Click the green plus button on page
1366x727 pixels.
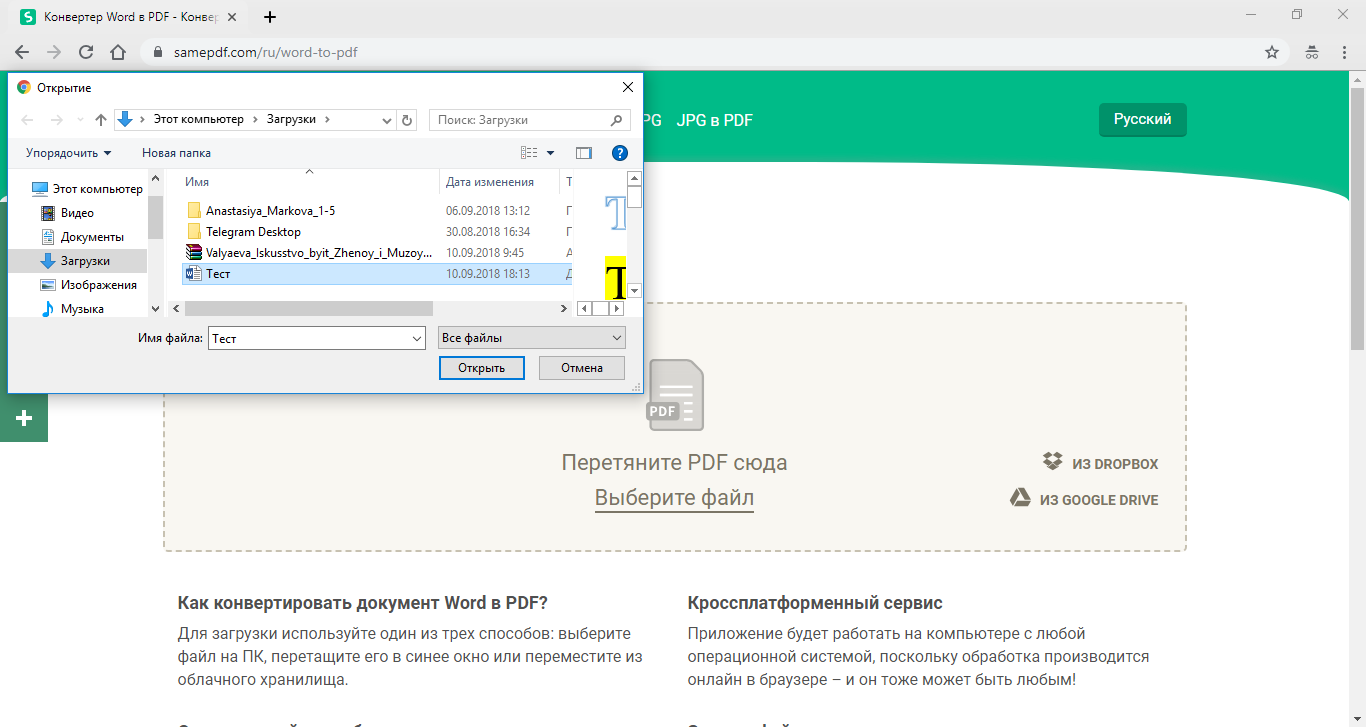[24, 418]
